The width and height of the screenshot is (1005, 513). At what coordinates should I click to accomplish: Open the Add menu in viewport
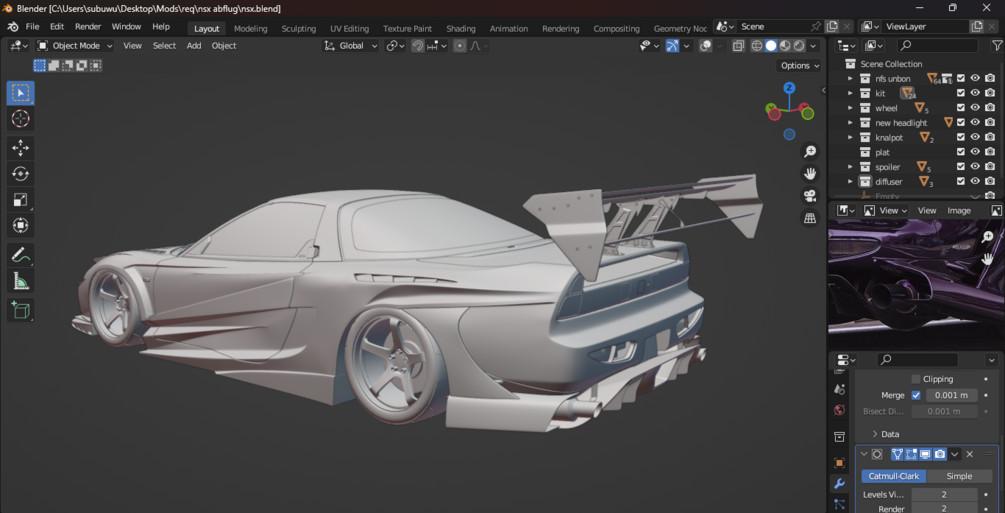point(194,46)
